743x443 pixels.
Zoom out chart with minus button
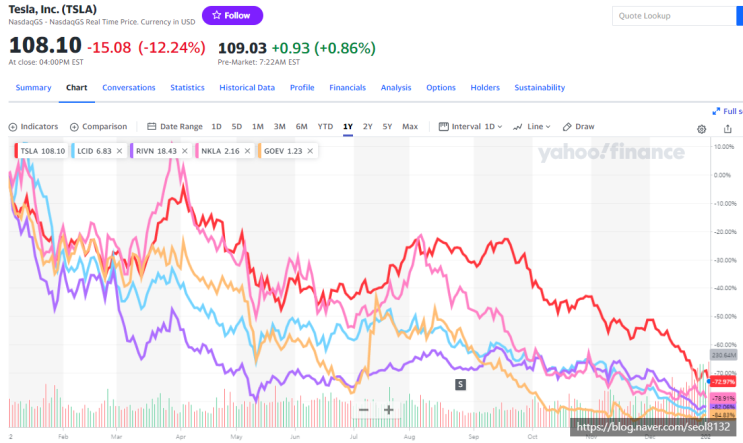363,410
